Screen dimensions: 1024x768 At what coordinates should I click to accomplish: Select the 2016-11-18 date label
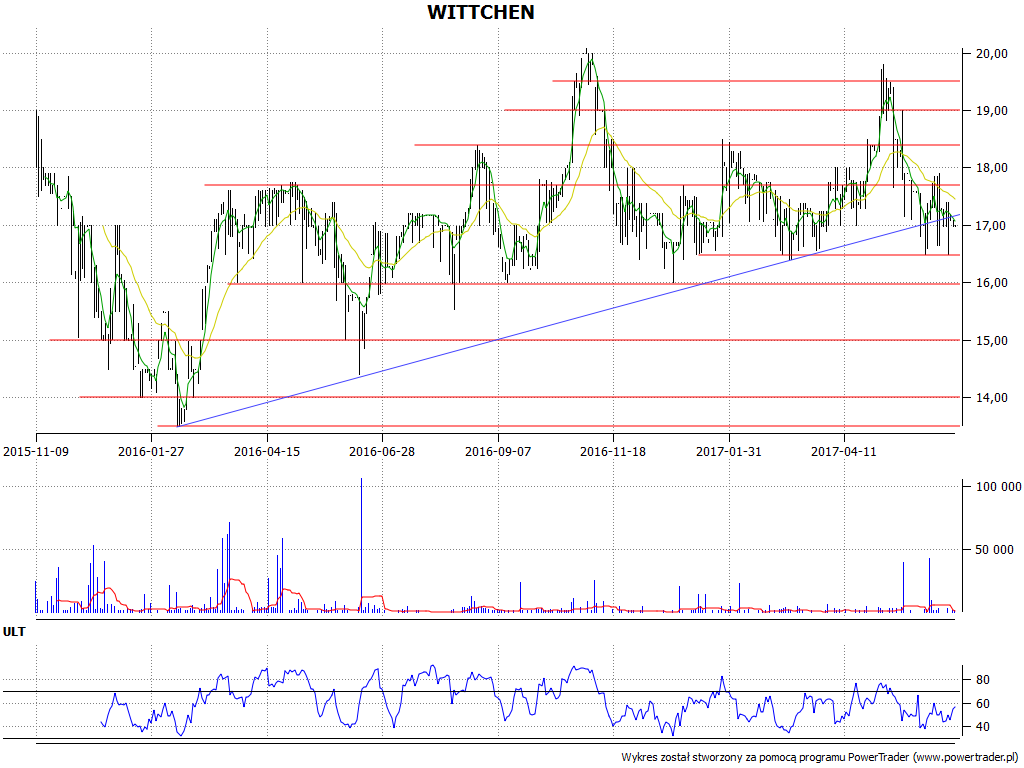(x=613, y=451)
